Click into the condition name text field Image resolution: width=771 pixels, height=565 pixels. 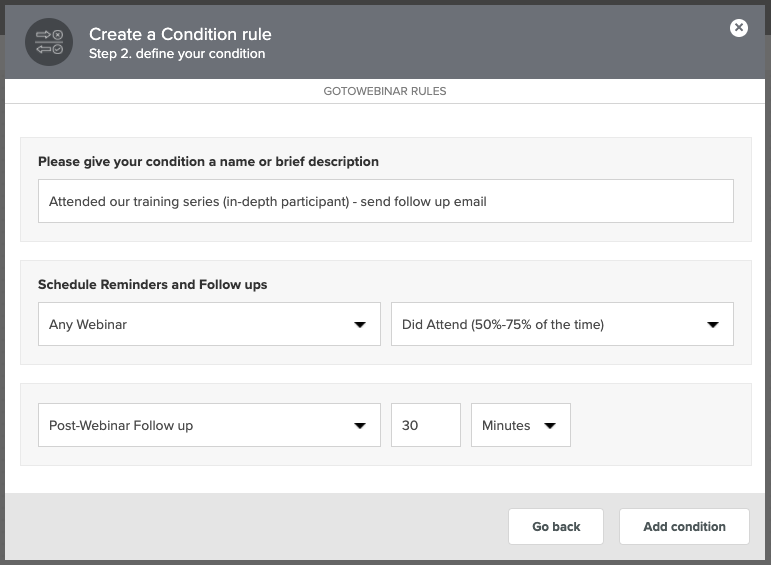386,201
